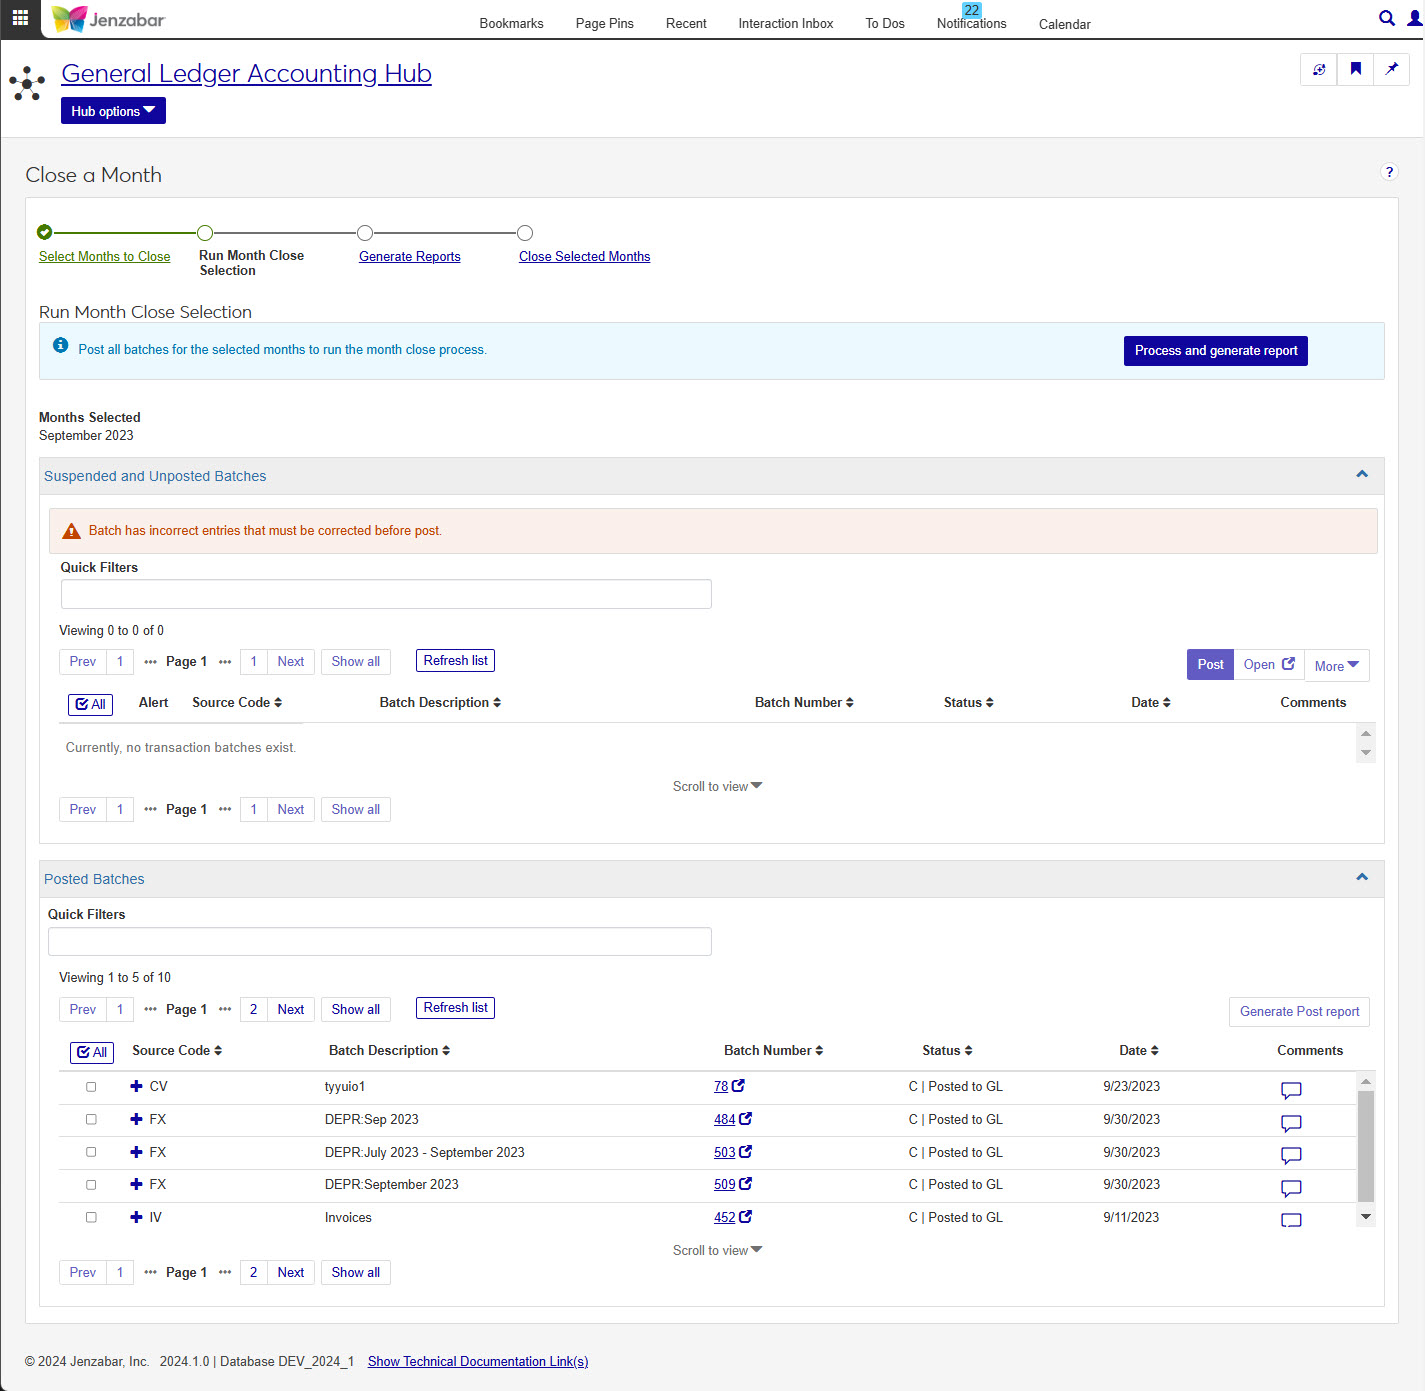
Task: Expand CV batch row plus icon
Action: (x=136, y=1086)
